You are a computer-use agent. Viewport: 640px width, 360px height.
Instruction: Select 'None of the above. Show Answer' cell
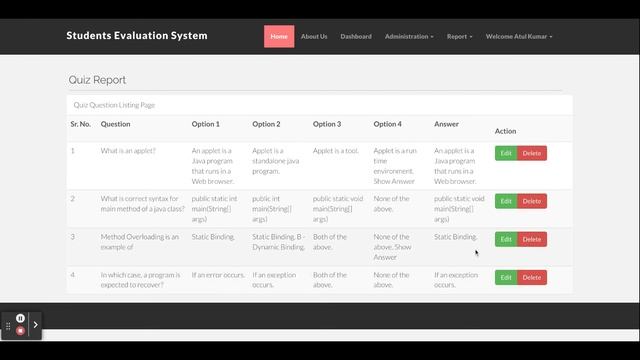coord(392,247)
